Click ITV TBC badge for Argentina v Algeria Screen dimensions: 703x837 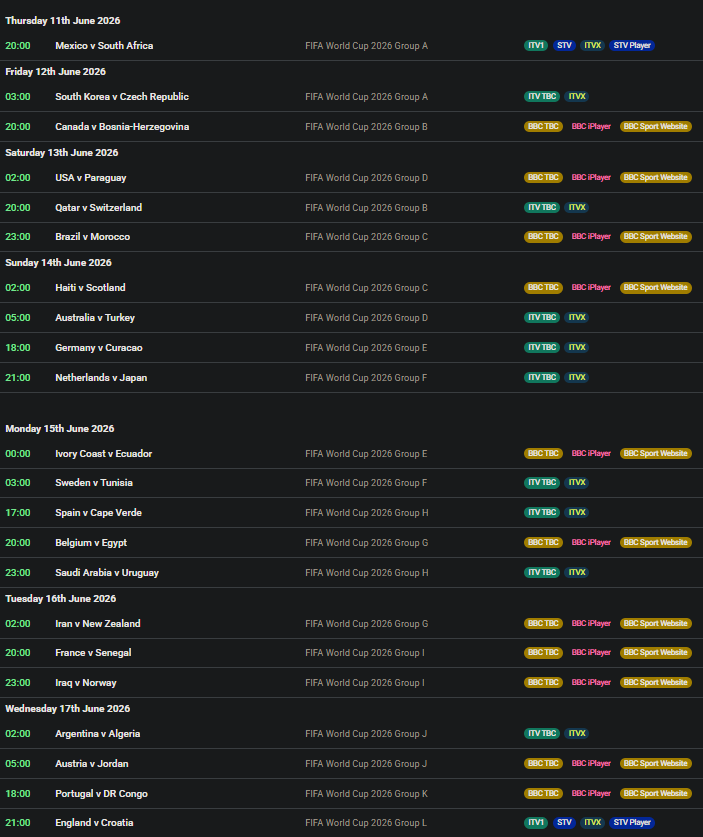542,733
